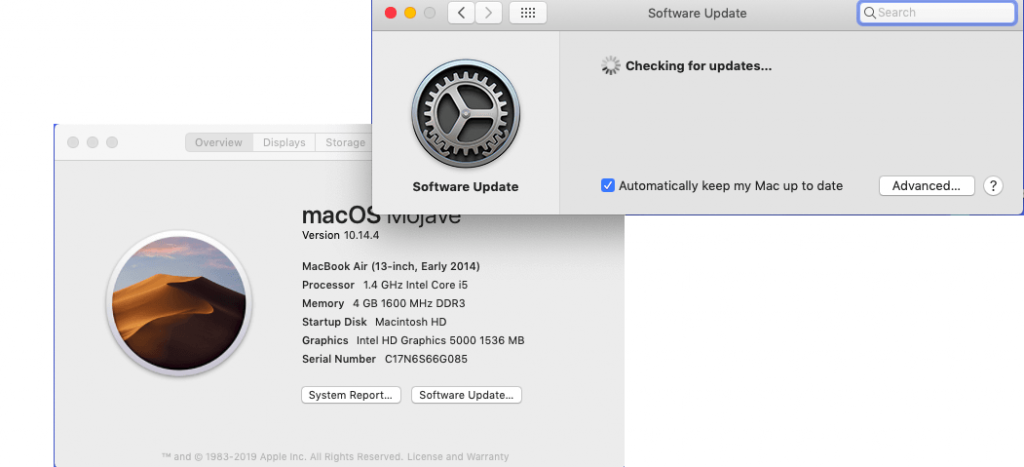
Task: Switch to the Overview tab
Action: click(219, 142)
